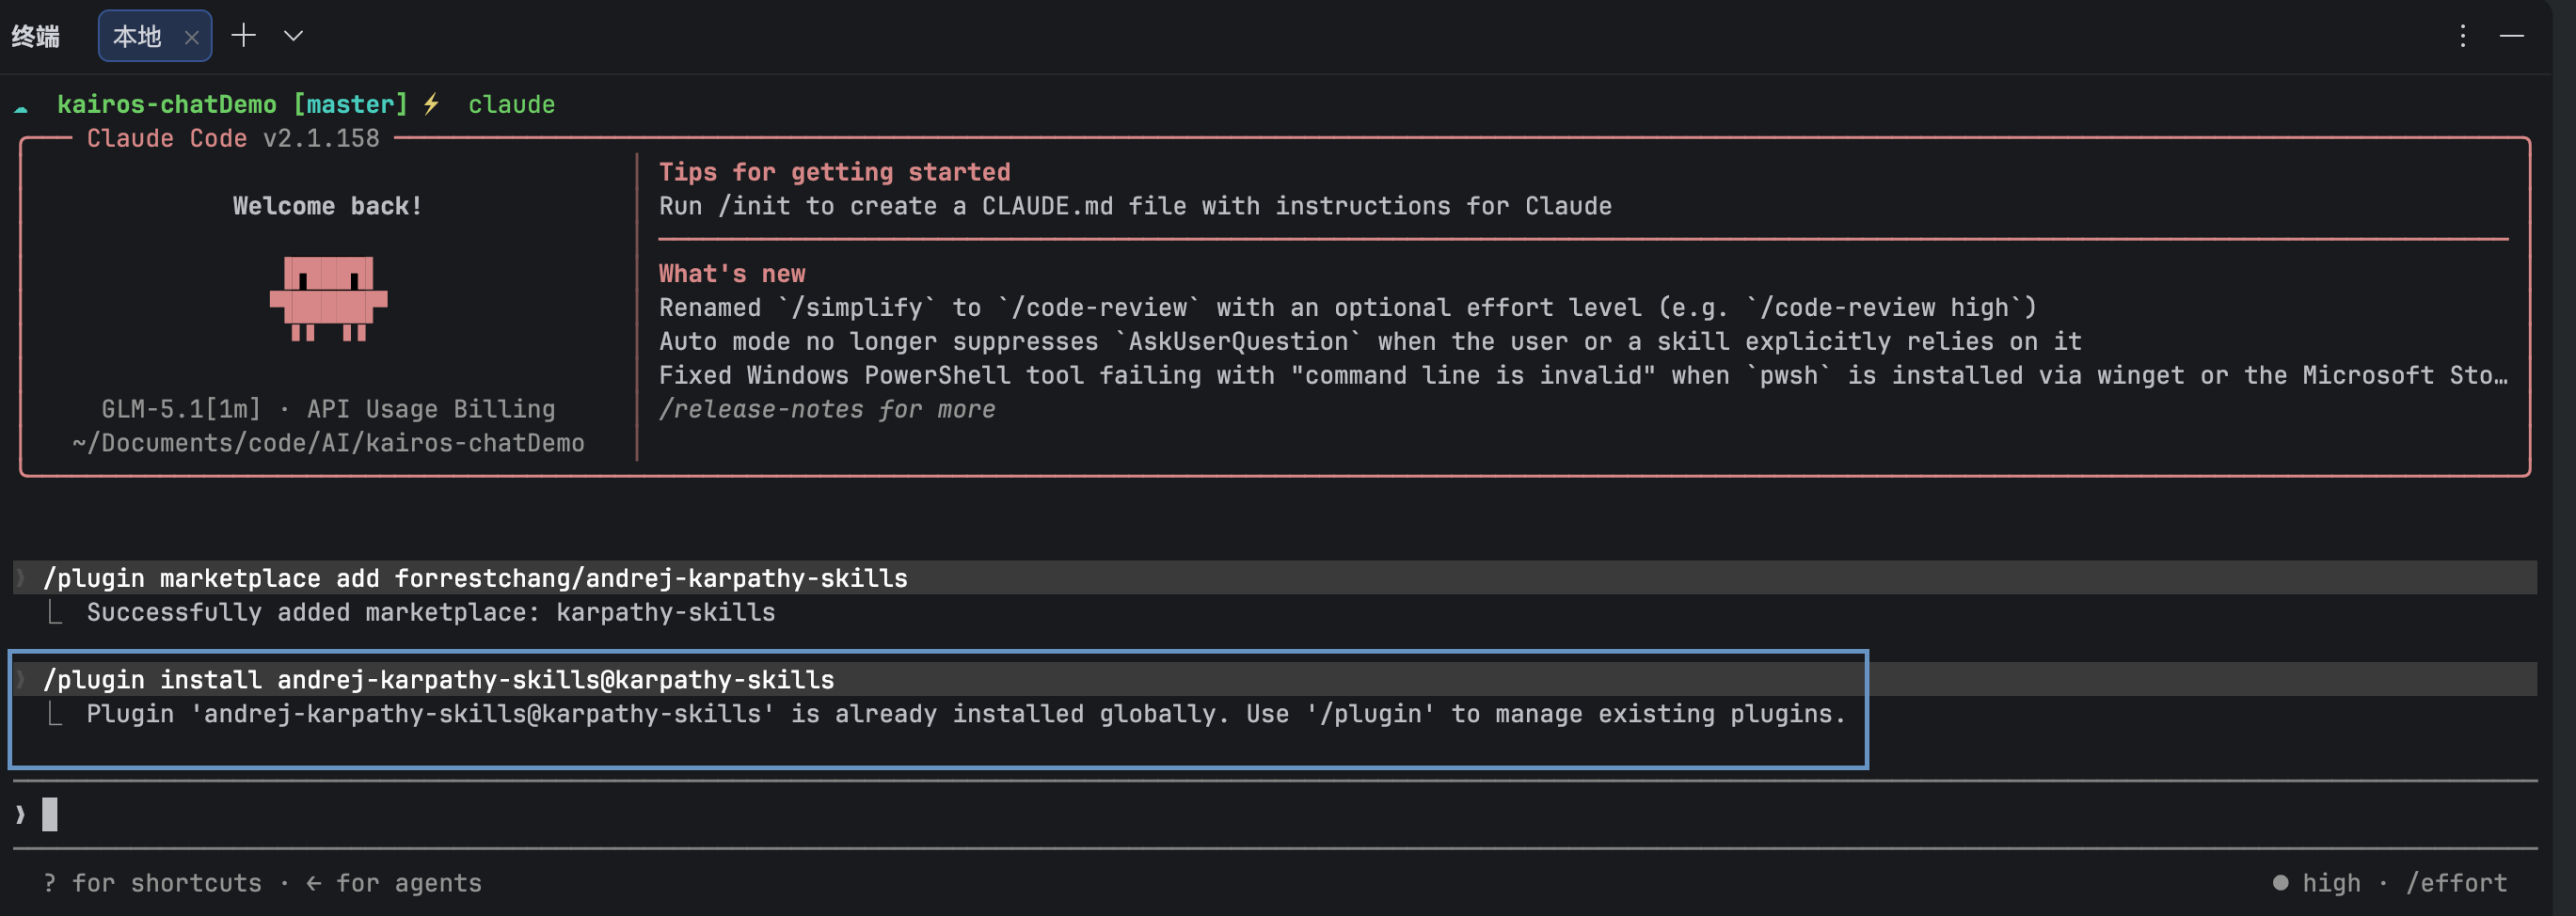Viewport: 2576px width, 916px height.
Task: Focus the Claude prompt input field
Action: point(1275,815)
